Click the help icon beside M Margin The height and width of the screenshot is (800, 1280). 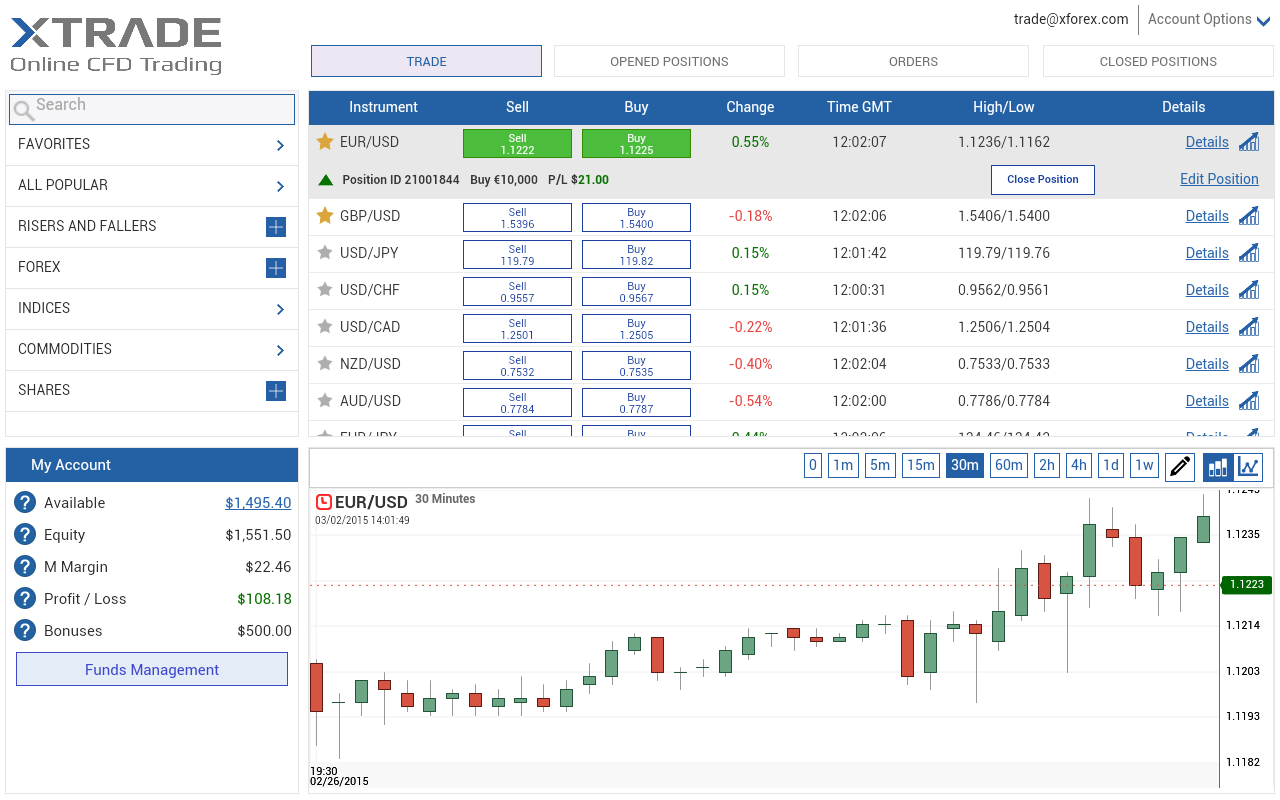(x=25, y=567)
